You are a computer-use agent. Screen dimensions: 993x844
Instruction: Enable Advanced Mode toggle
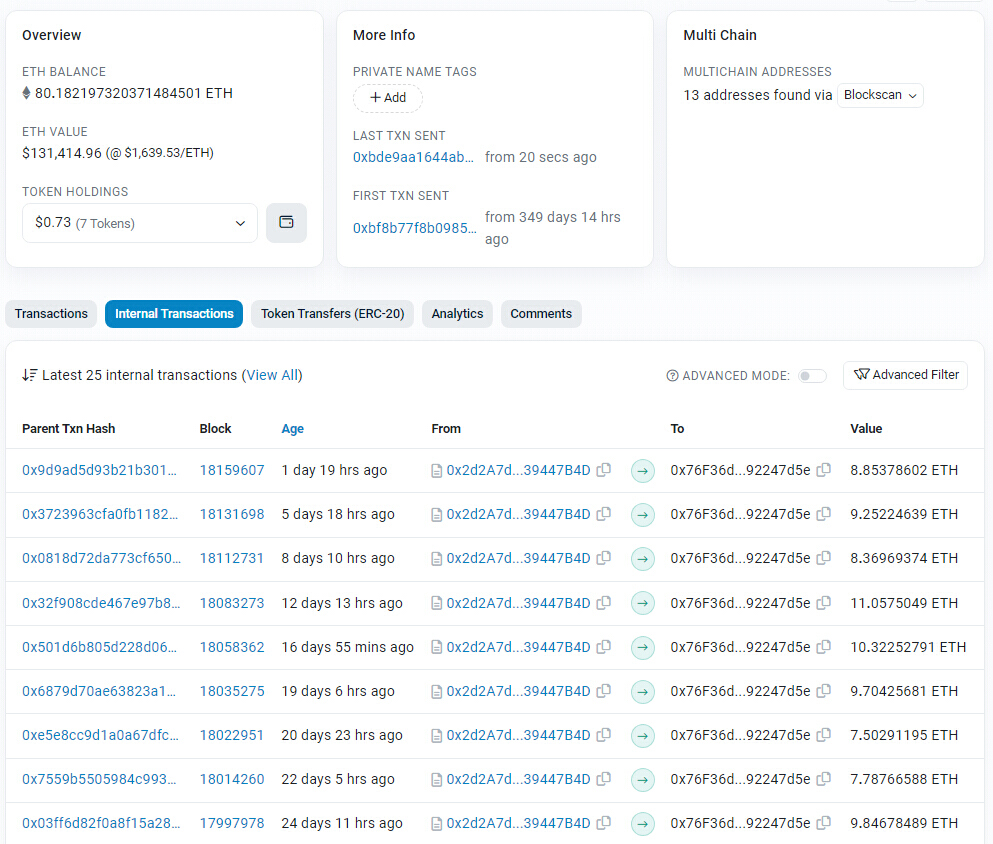pos(811,375)
